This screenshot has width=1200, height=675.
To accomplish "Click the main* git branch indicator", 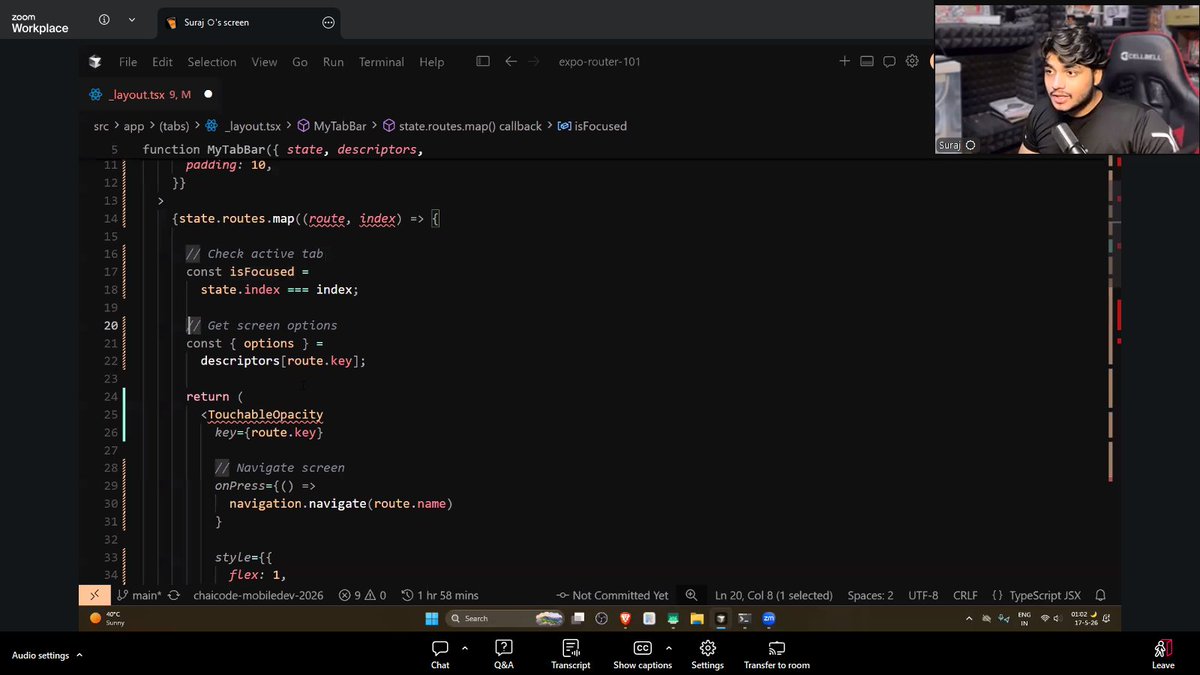I will click(139, 595).
